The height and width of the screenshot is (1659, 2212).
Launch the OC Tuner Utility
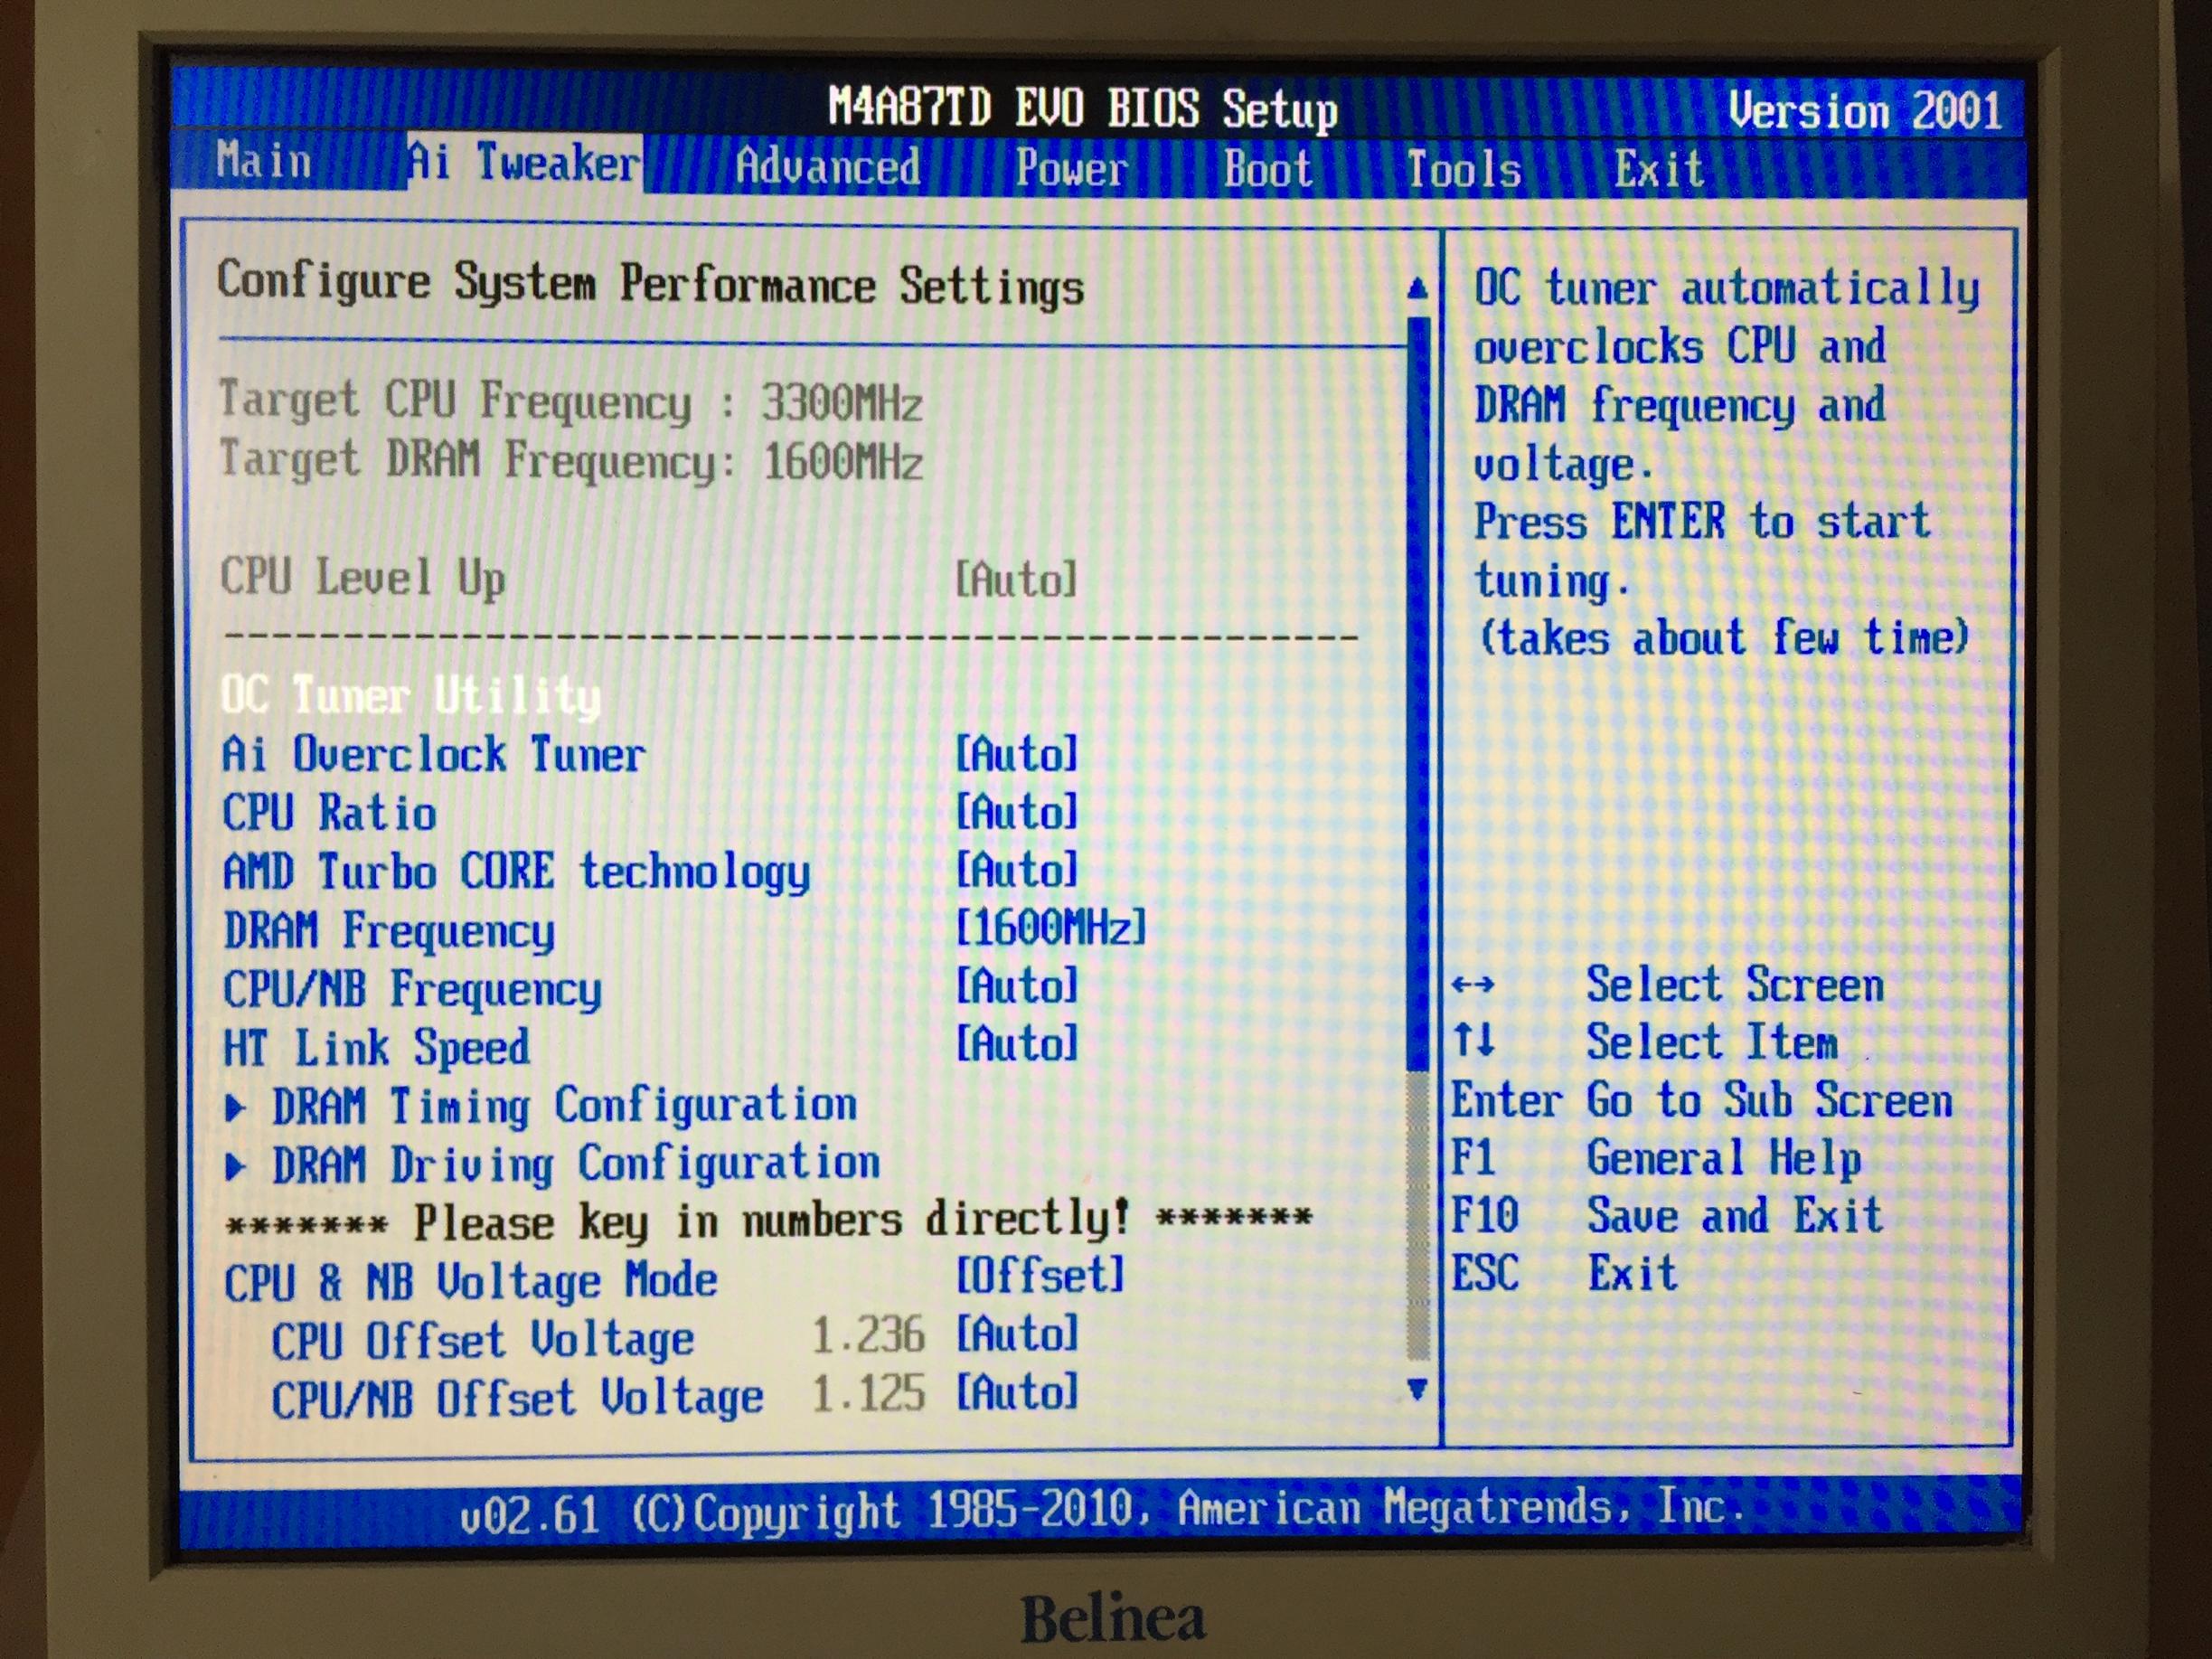[410, 695]
